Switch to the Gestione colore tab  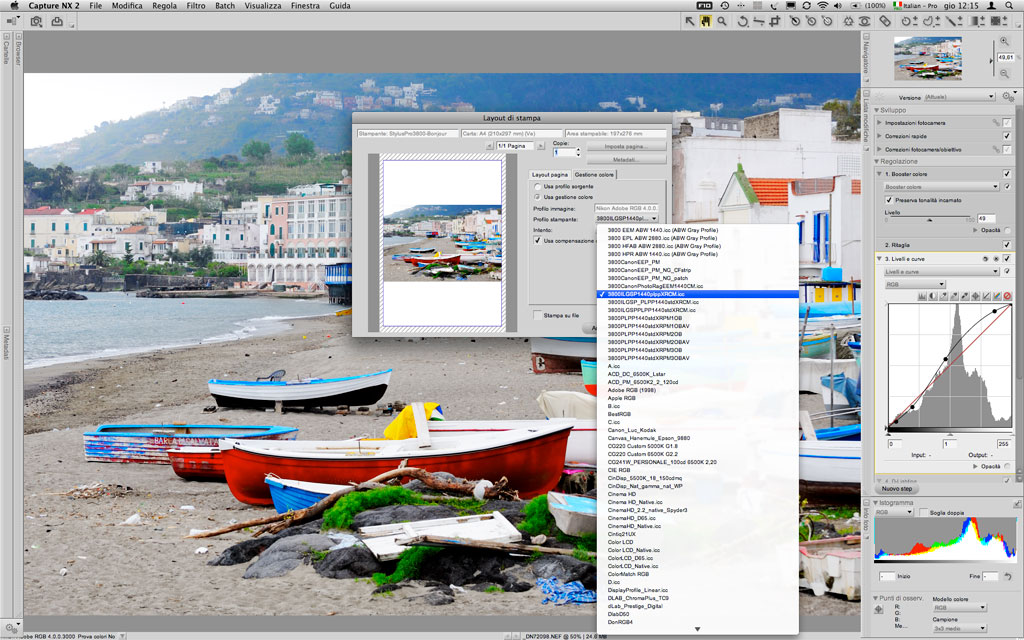pos(594,175)
